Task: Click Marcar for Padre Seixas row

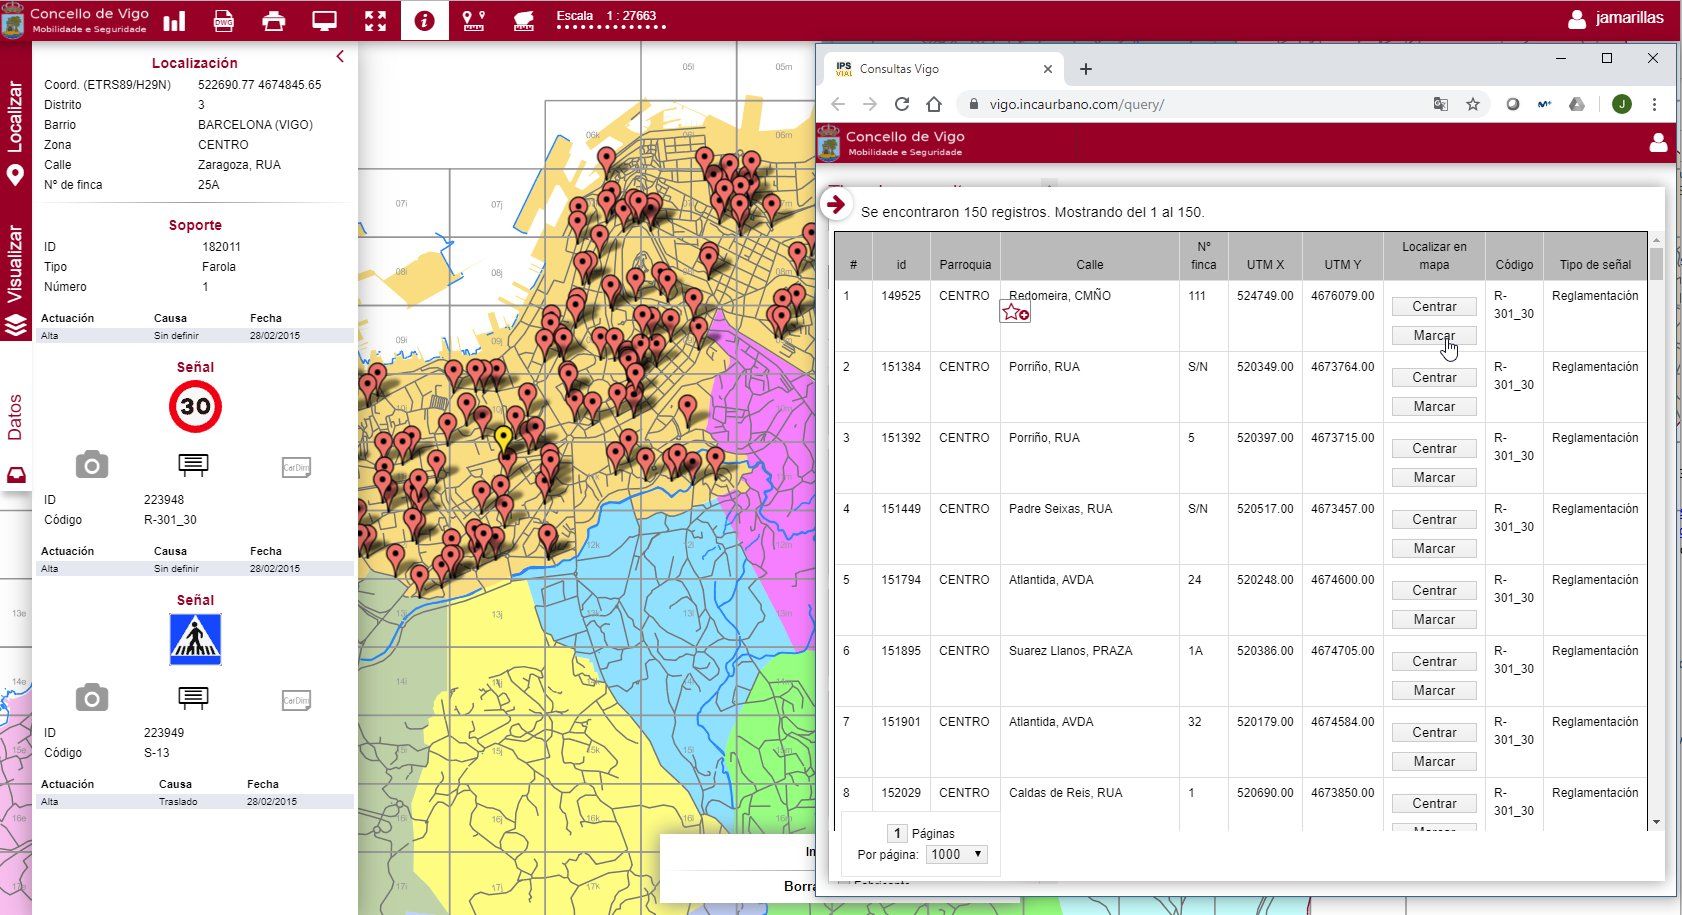Action: (x=1433, y=549)
